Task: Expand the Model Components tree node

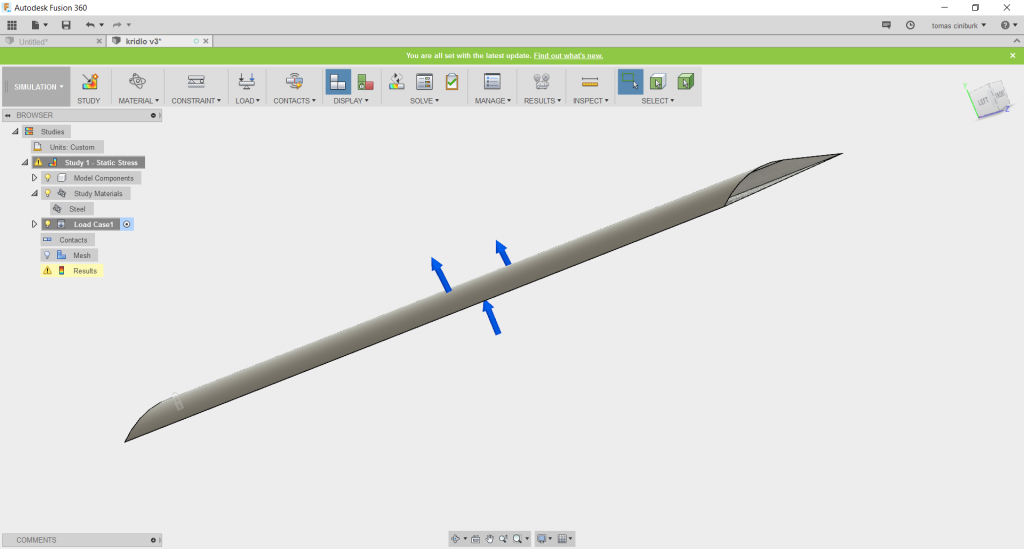Action: click(x=34, y=178)
